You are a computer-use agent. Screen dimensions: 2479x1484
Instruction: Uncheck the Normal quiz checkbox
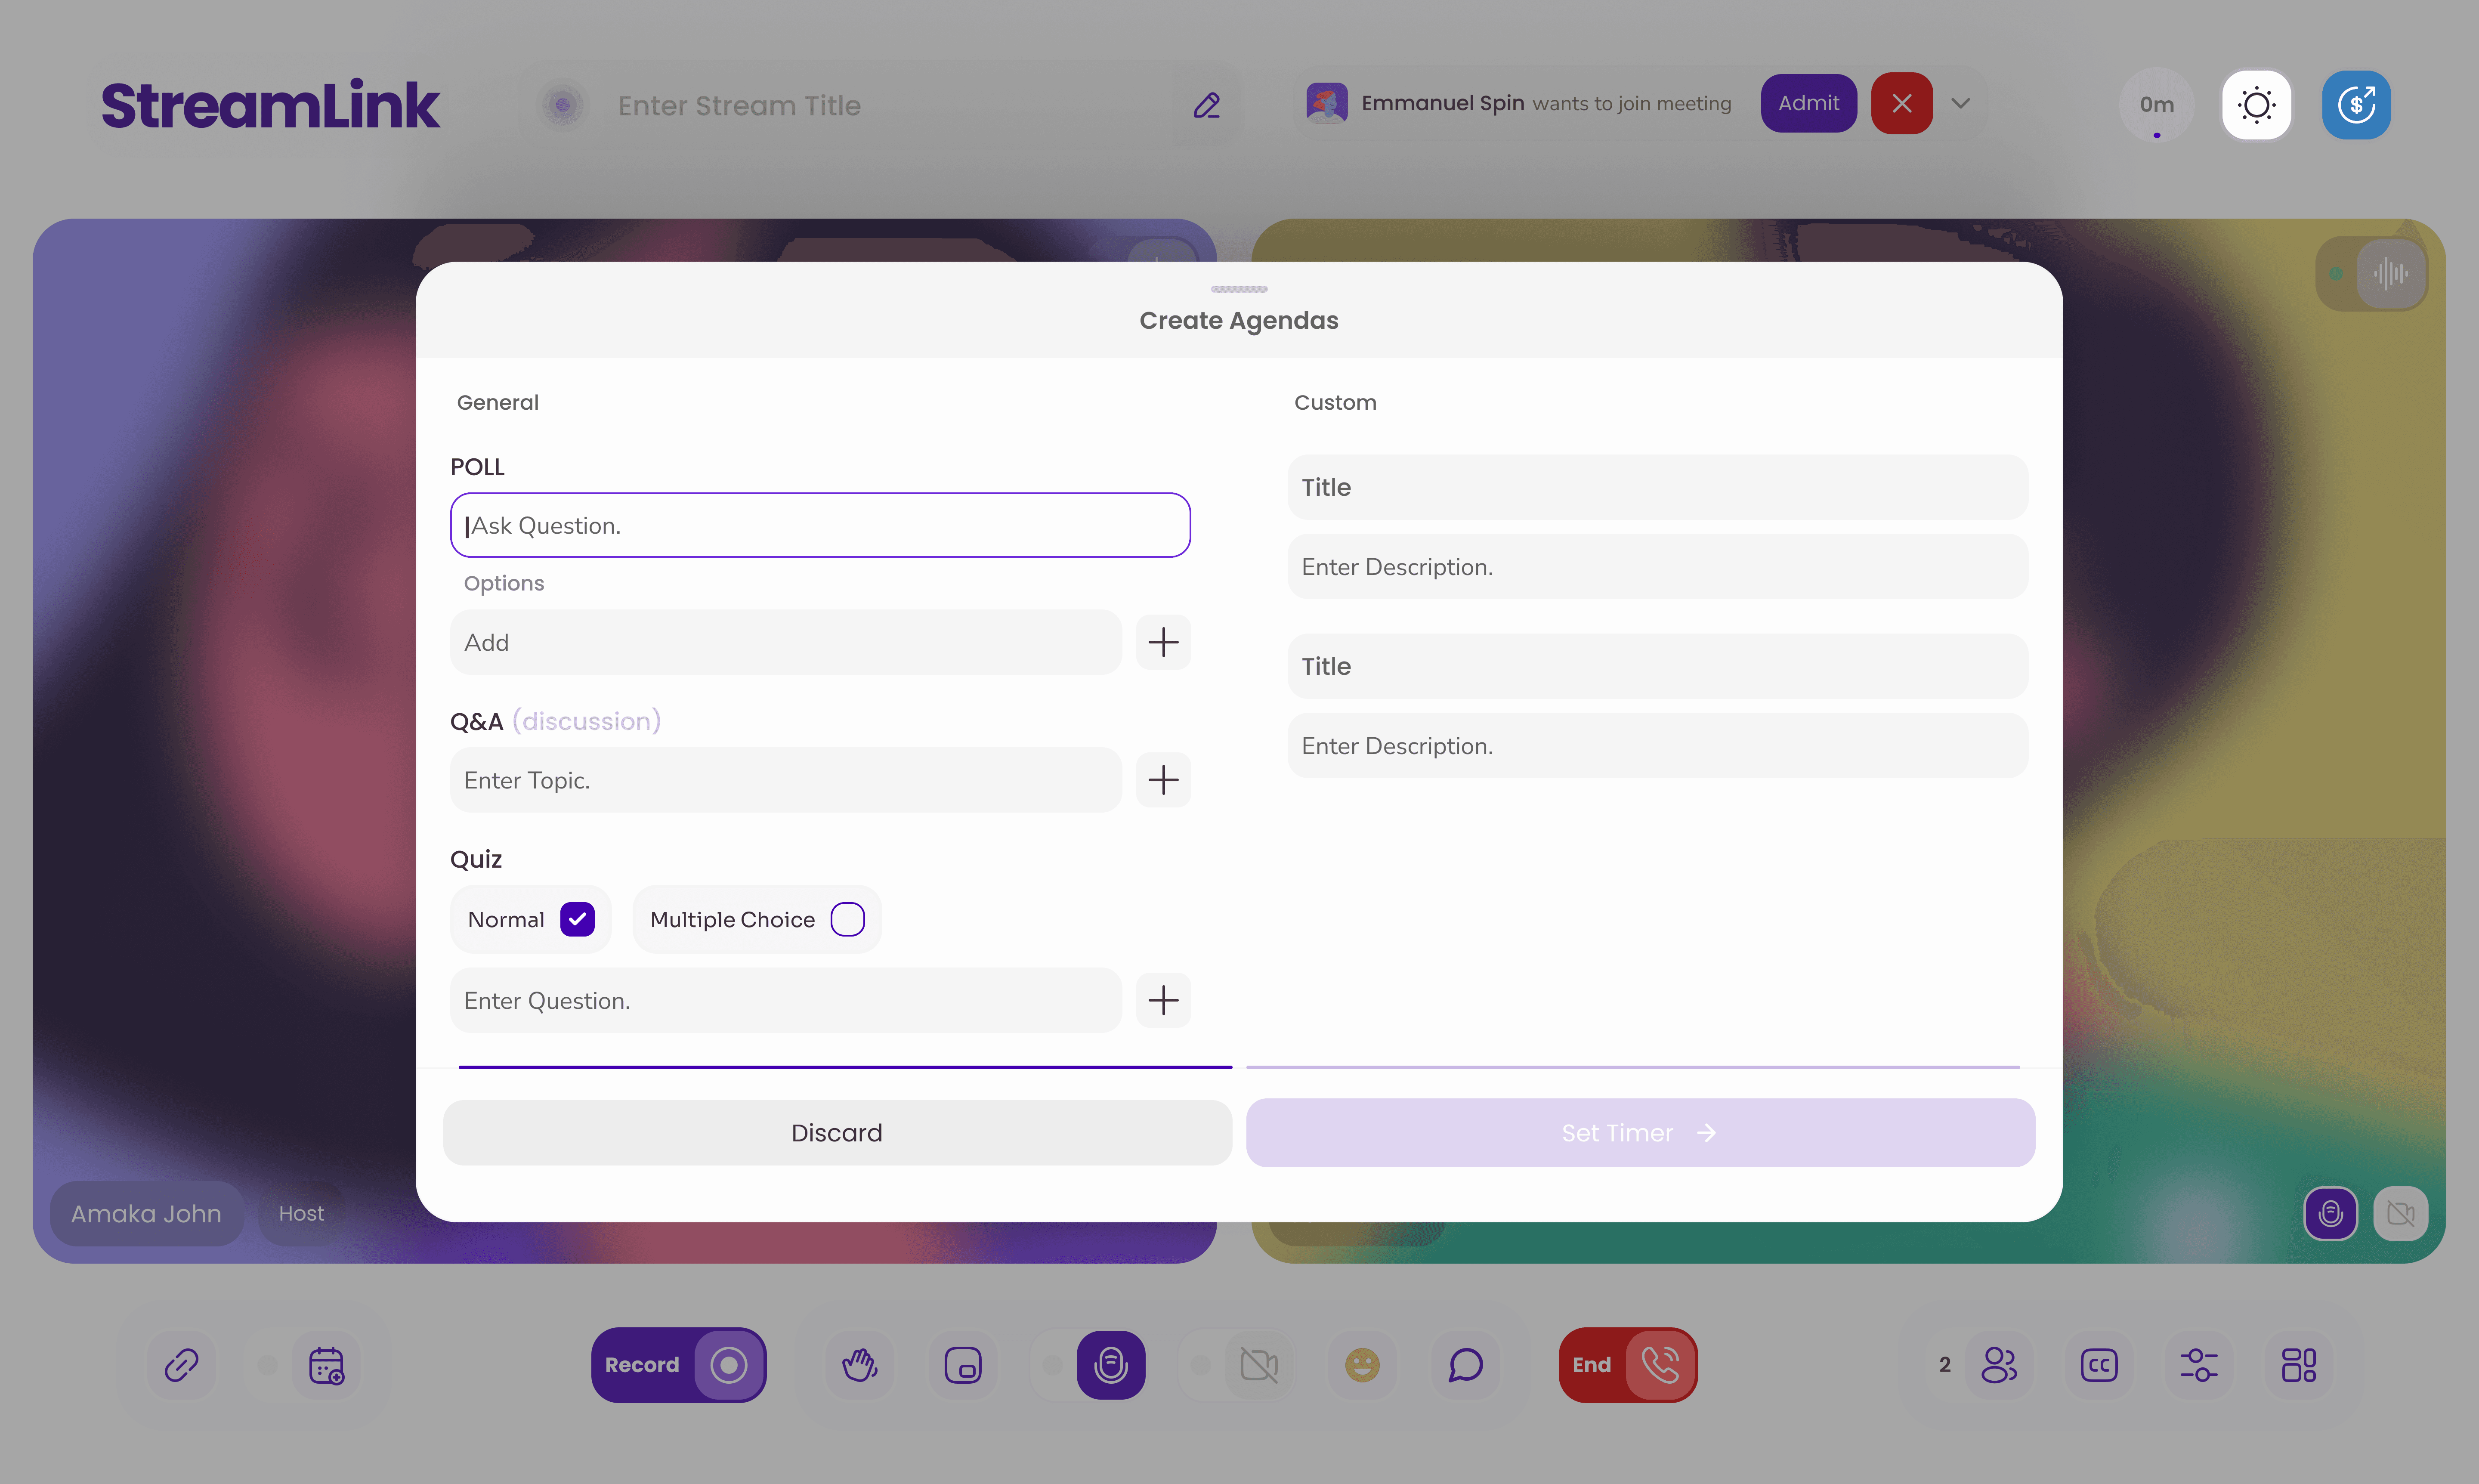[577, 919]
